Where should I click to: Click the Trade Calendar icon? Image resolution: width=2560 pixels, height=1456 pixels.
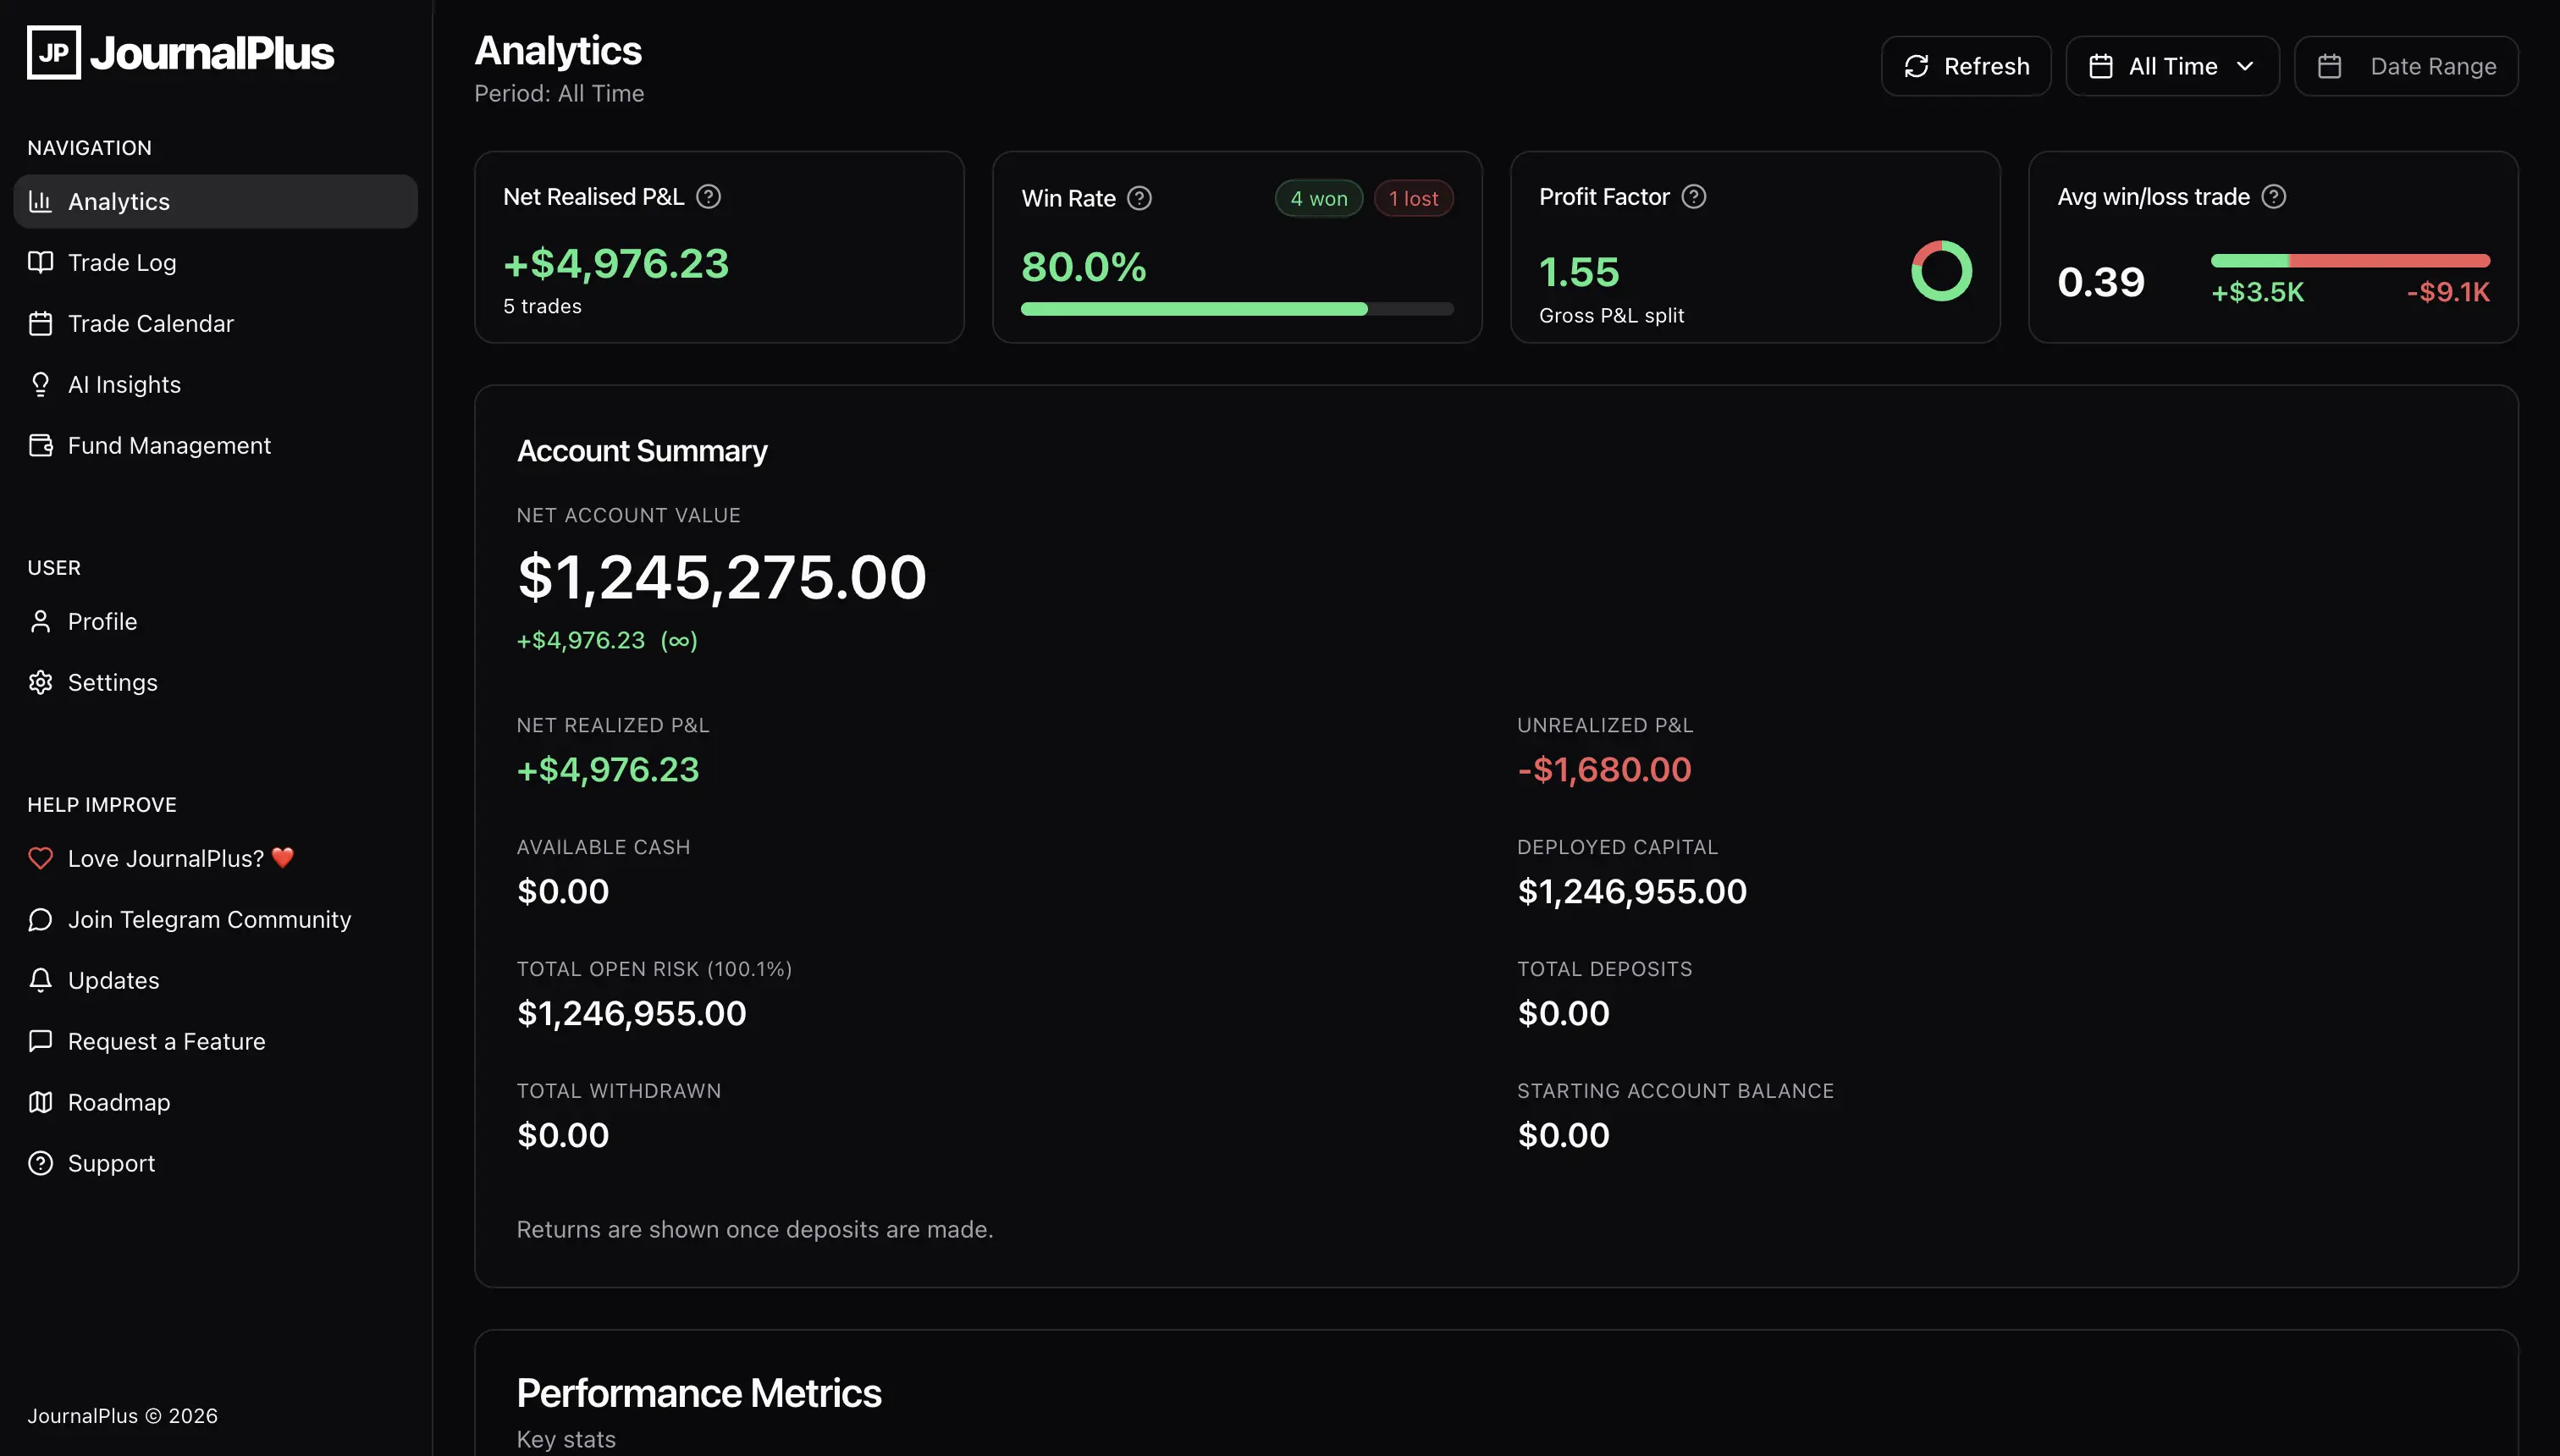(x=40, y=323)
